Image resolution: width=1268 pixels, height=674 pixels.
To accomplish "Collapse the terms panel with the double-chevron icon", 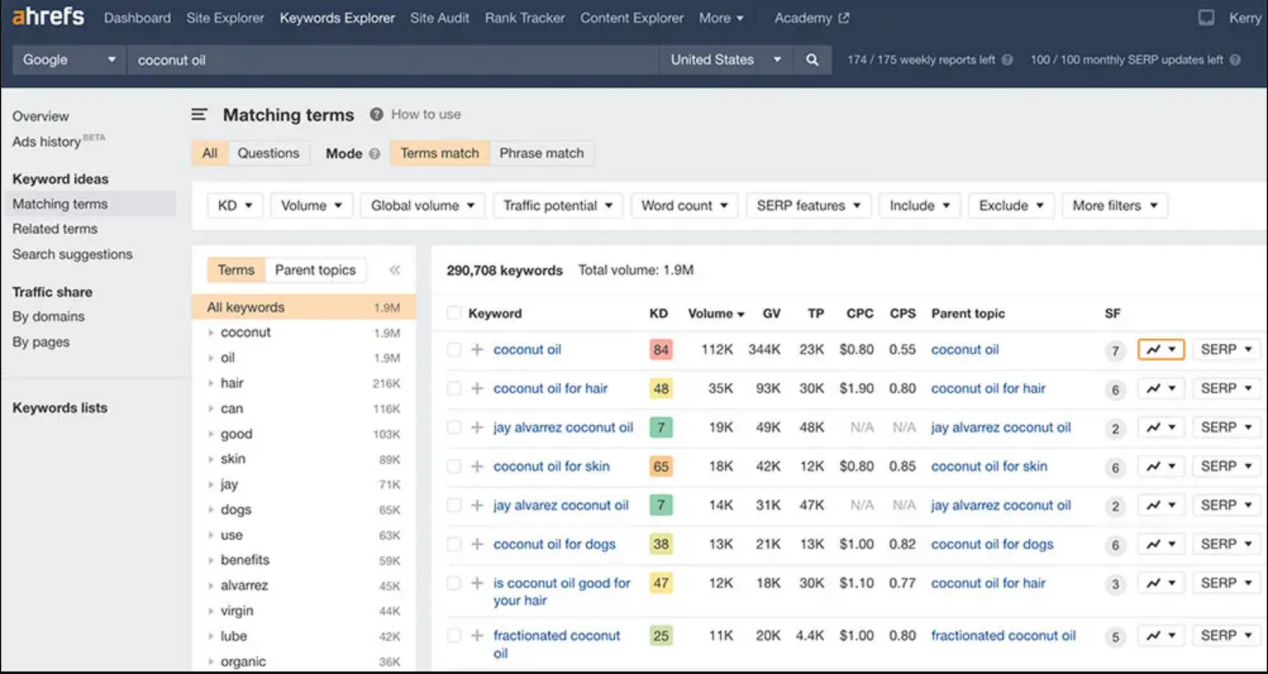I will tap(395, 270).
